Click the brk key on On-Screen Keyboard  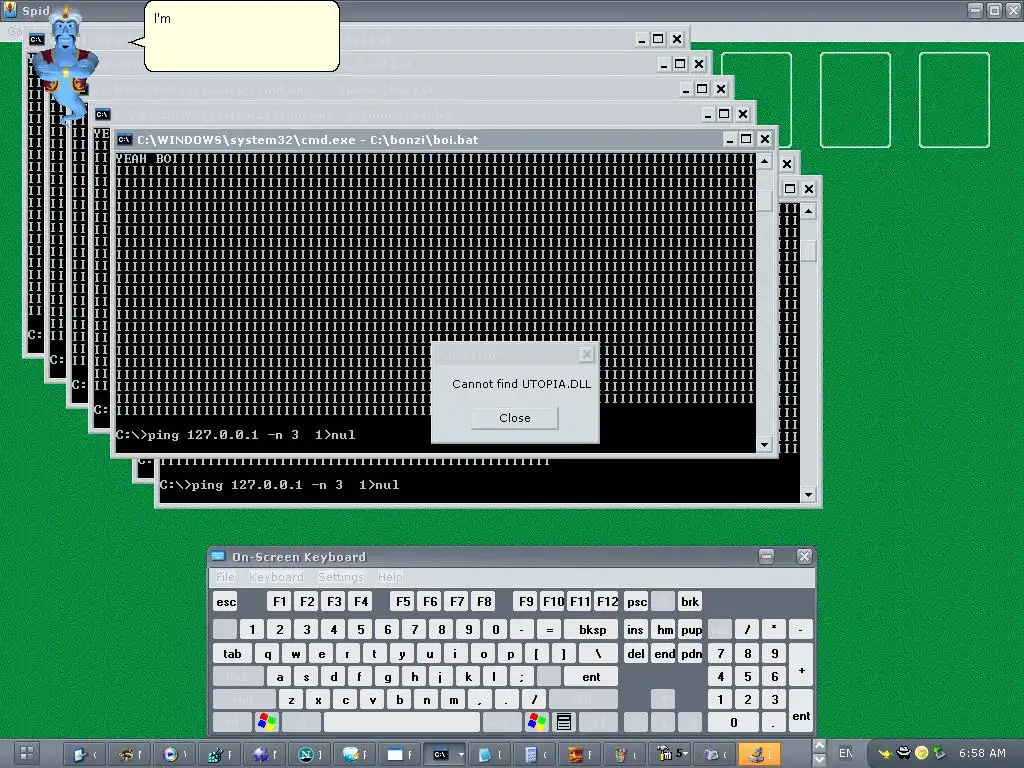point(690,601)
